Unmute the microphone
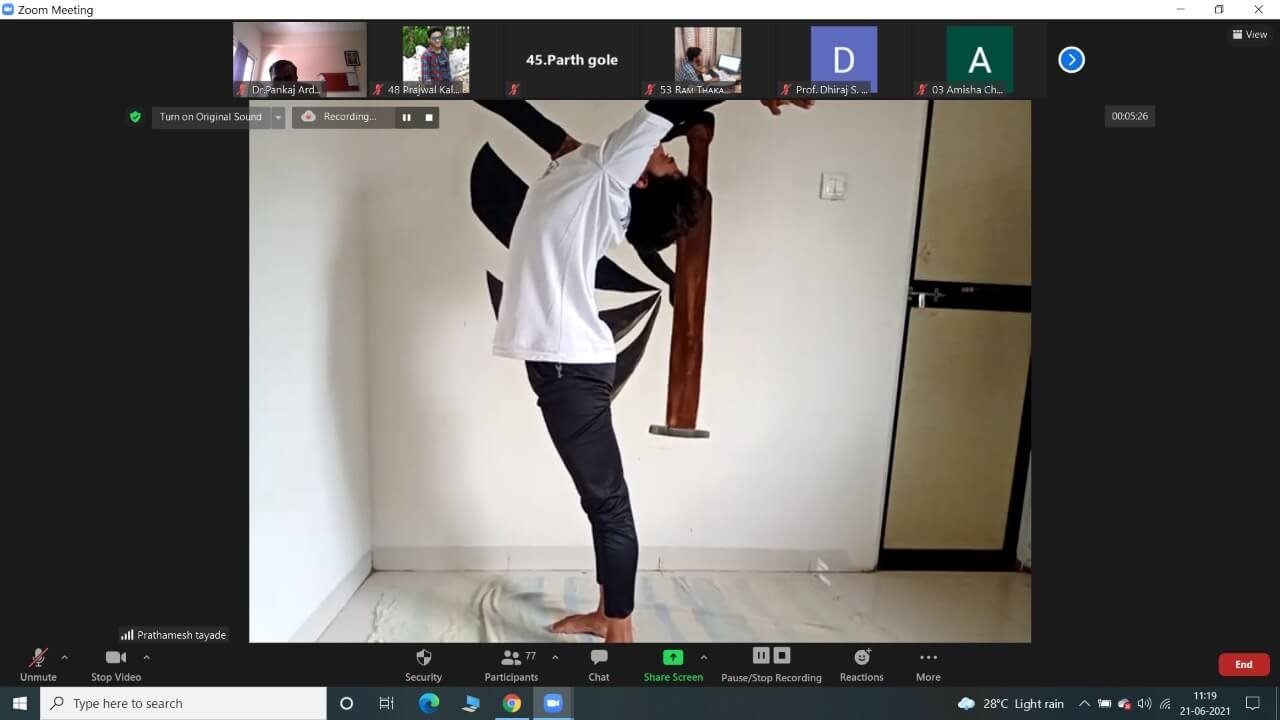 [38, 664]
